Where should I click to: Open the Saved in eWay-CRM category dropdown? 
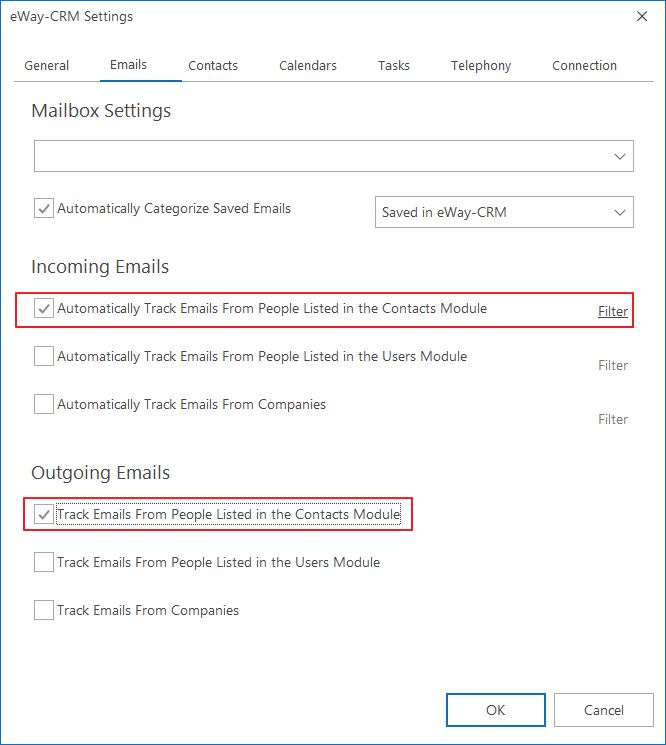[x=504, y=212]
